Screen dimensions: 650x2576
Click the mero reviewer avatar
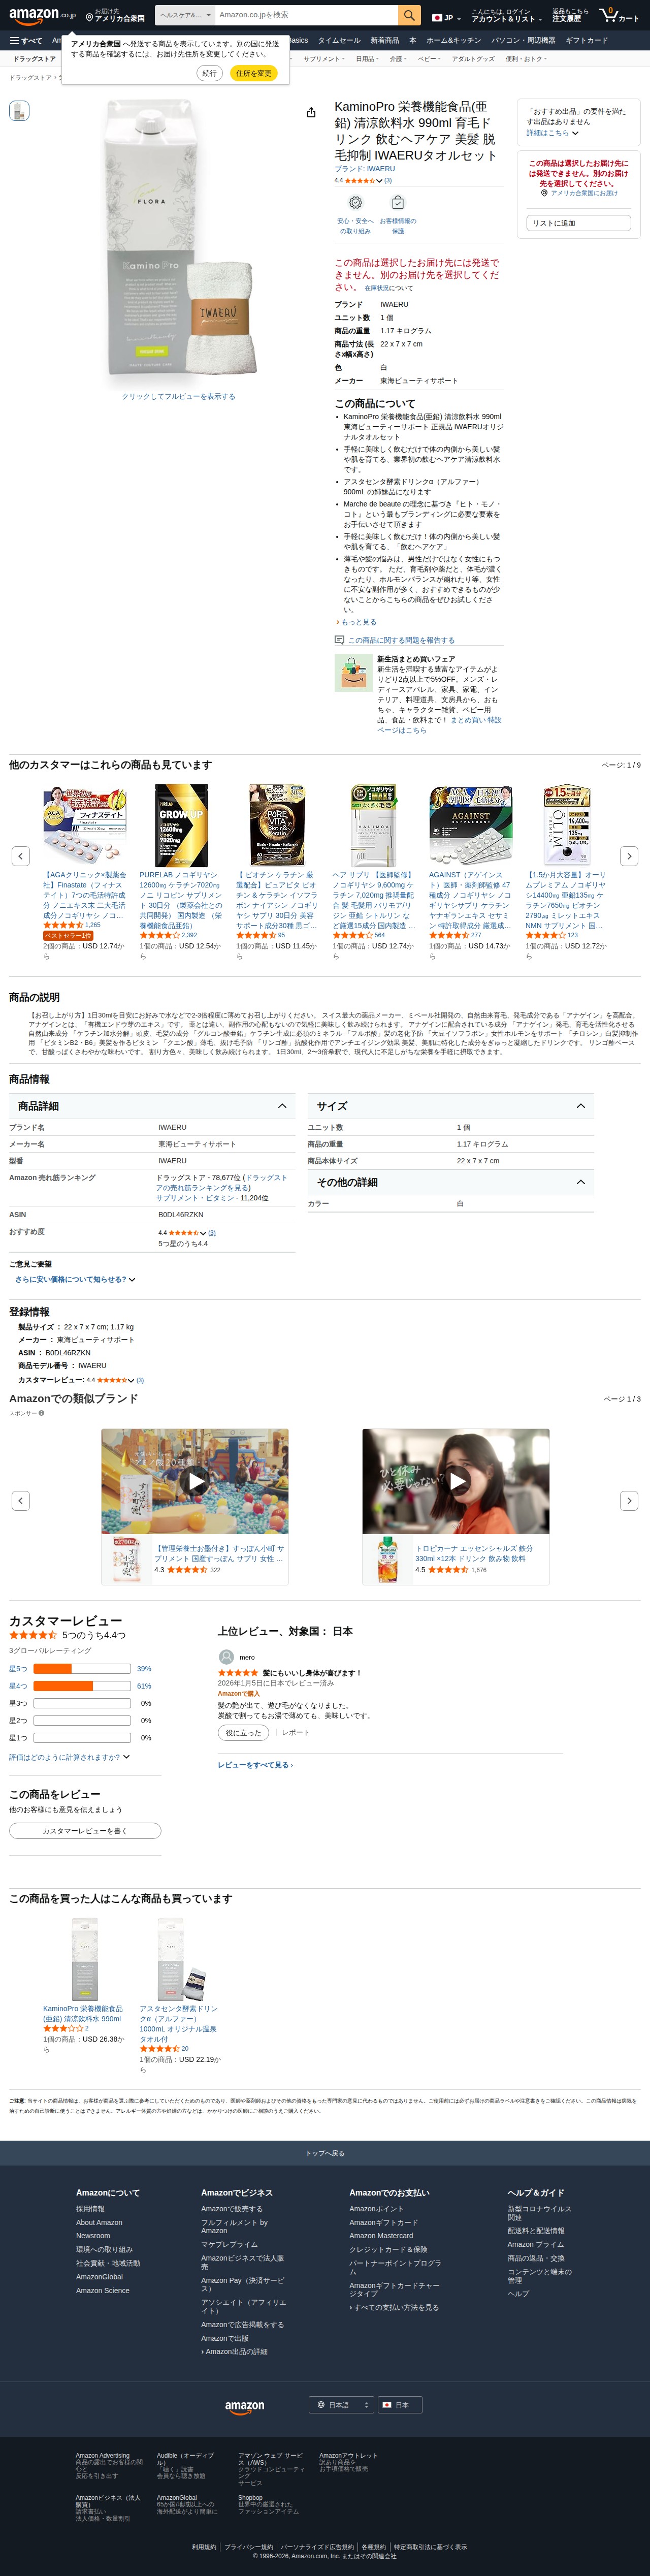[227, 1657]
